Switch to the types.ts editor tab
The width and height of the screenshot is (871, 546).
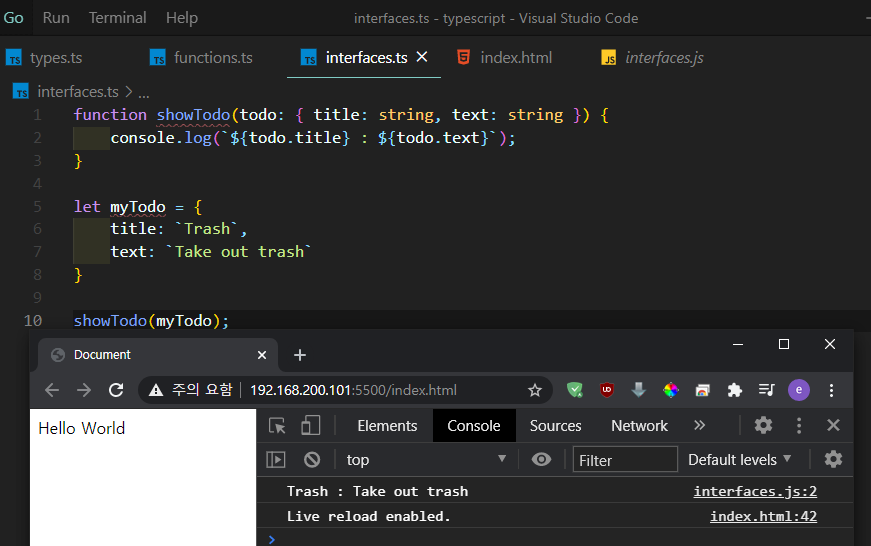coord(56,58)
